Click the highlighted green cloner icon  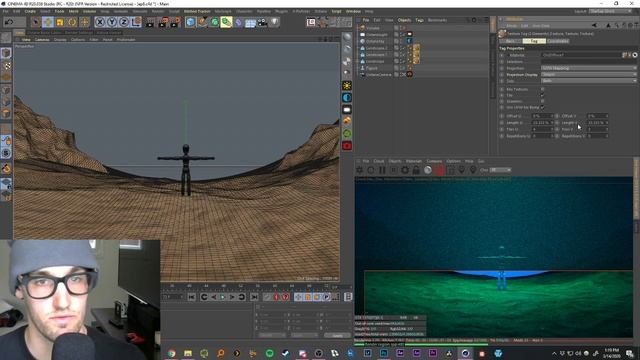(227, 22)
